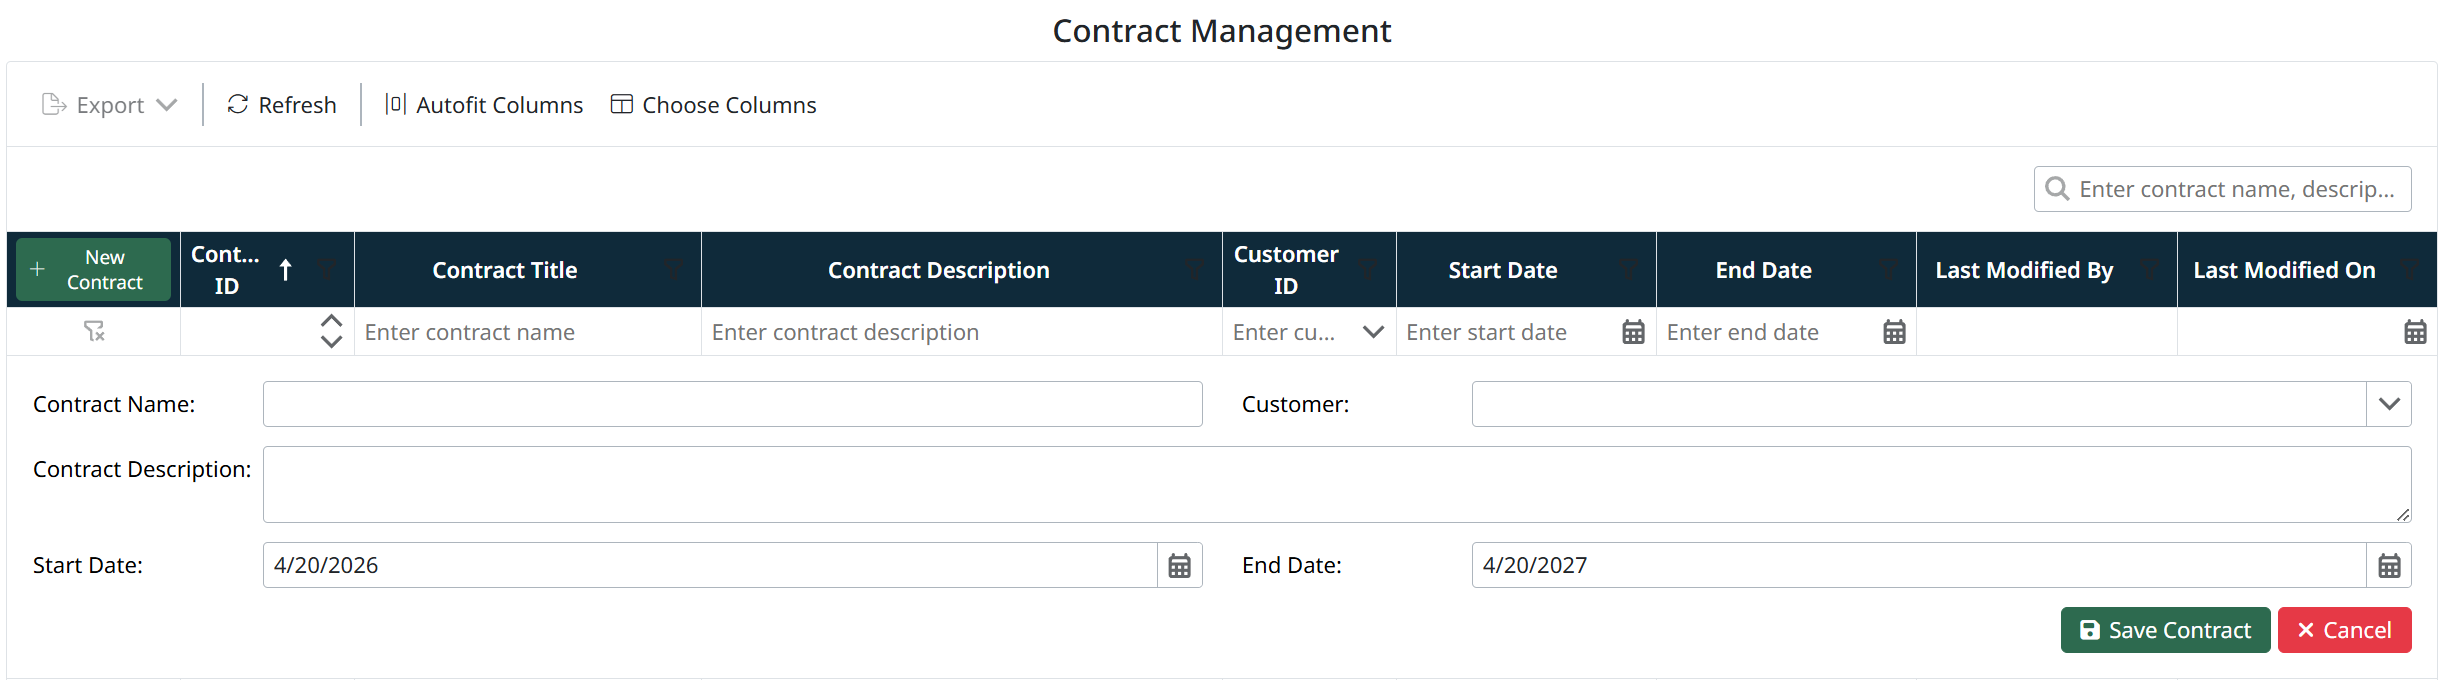Open calendar in Start Date filter cell

1633,332
